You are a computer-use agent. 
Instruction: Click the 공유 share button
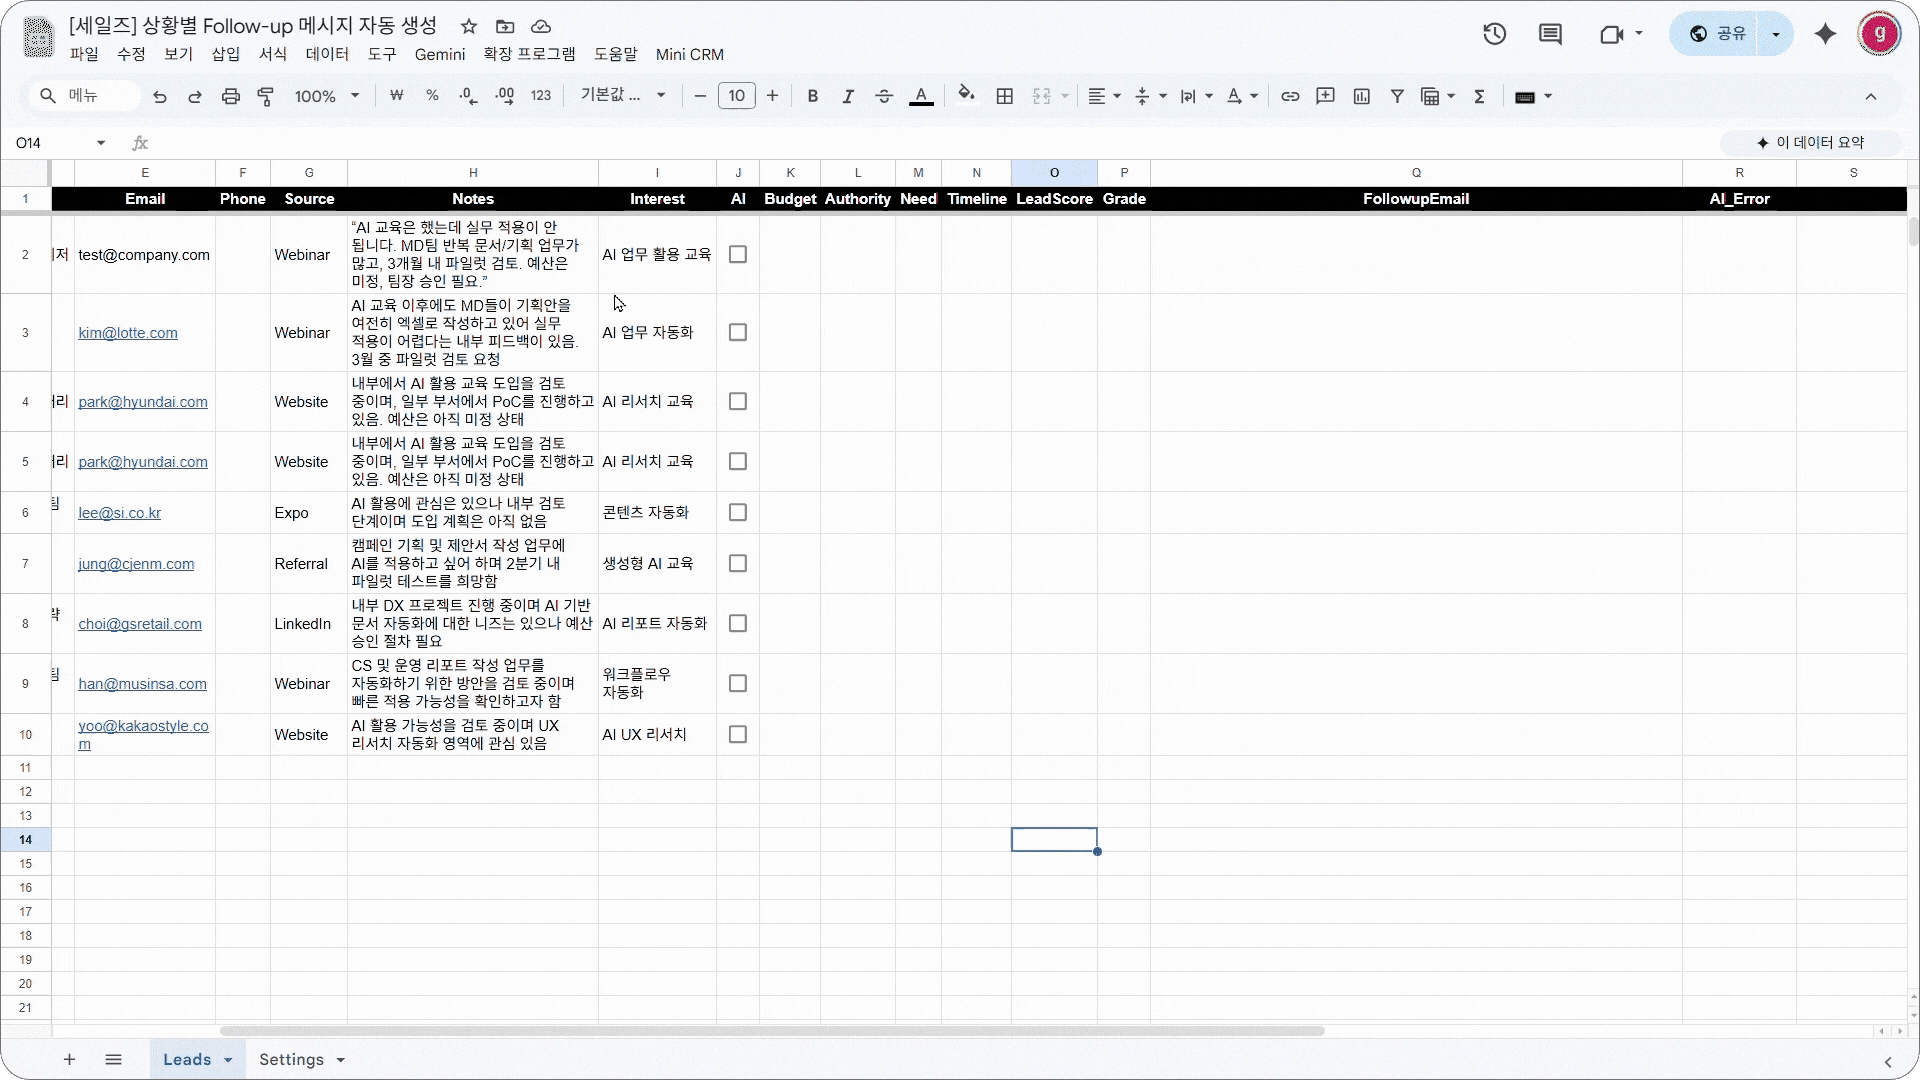tap(1729, 33)
